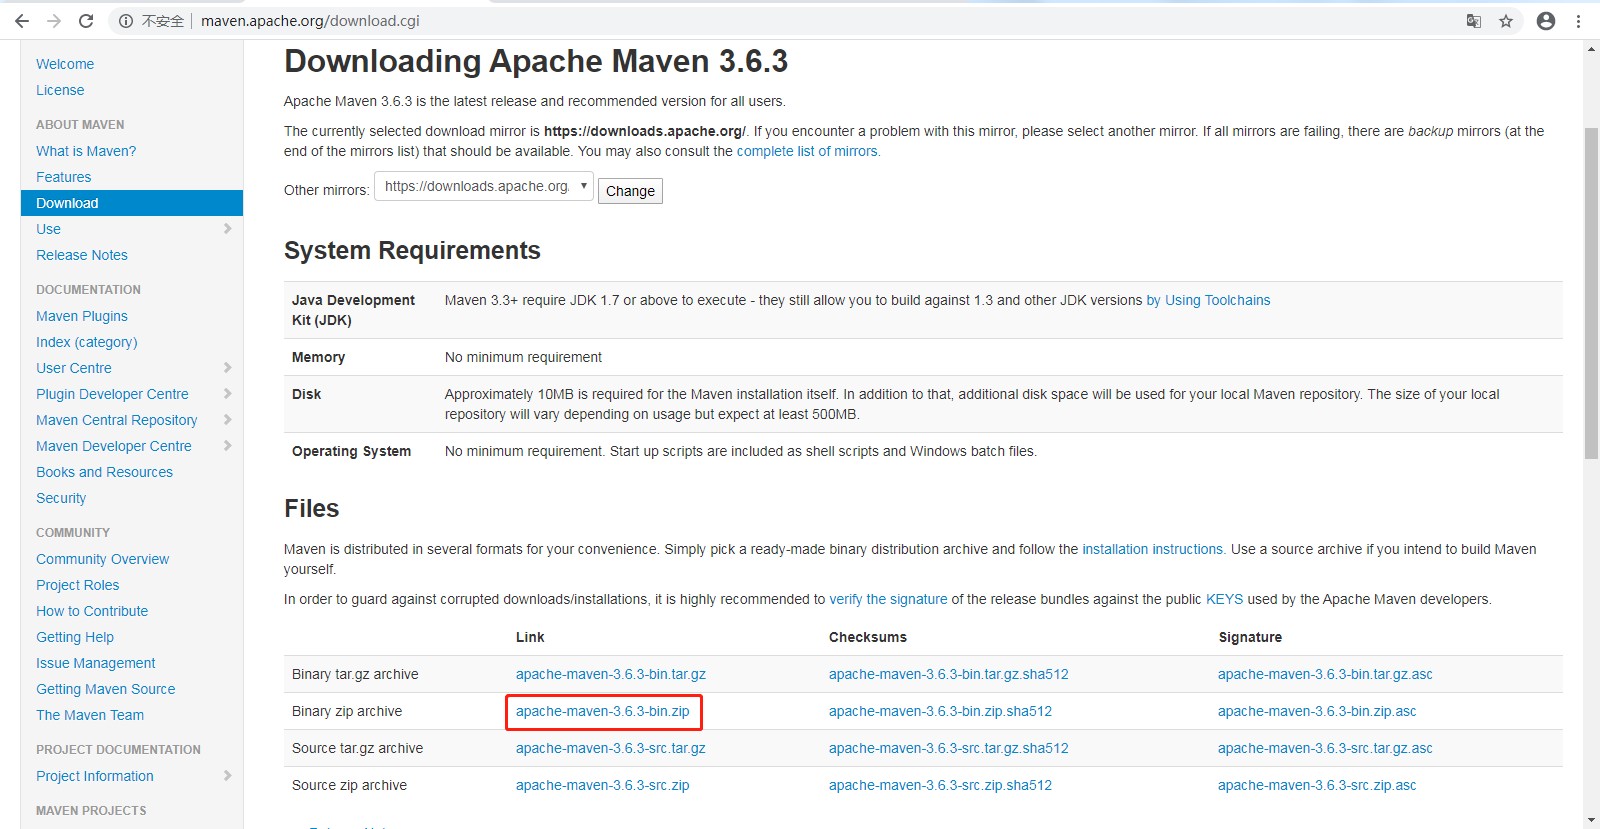
Task: Bookmark this page with star icon
Action: (1506, 21)
